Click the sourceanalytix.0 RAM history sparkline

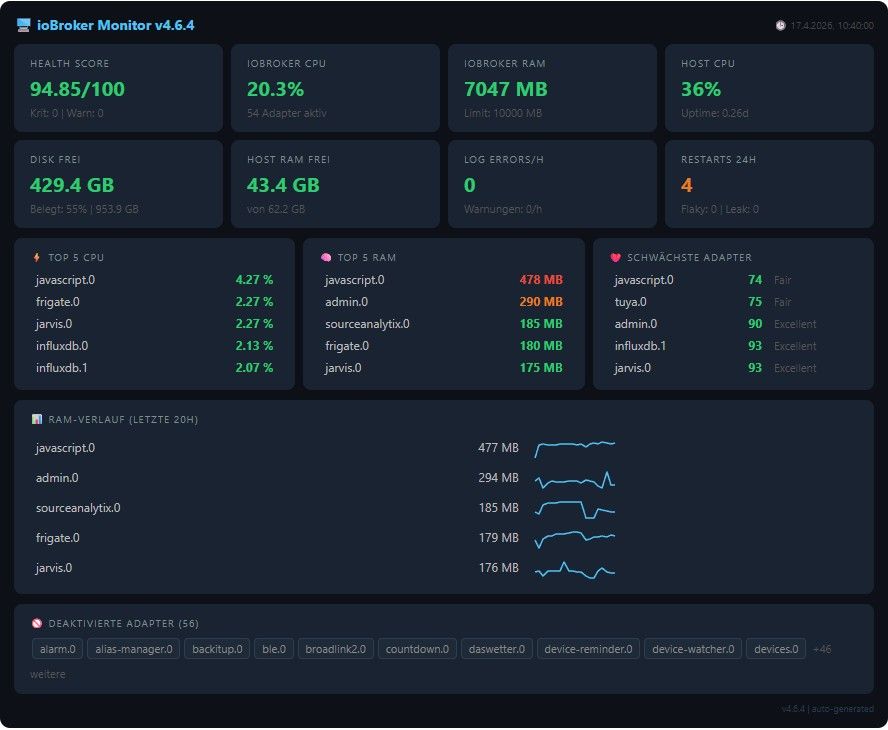click(575, 508)
